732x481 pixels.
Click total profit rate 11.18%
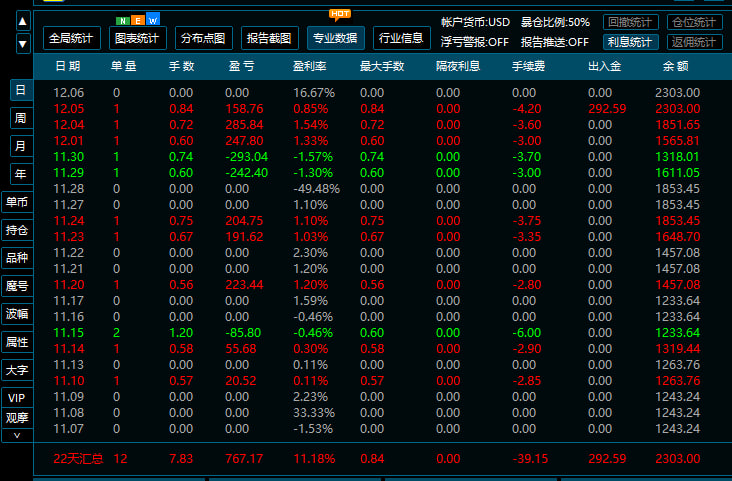tap(314, 459)
